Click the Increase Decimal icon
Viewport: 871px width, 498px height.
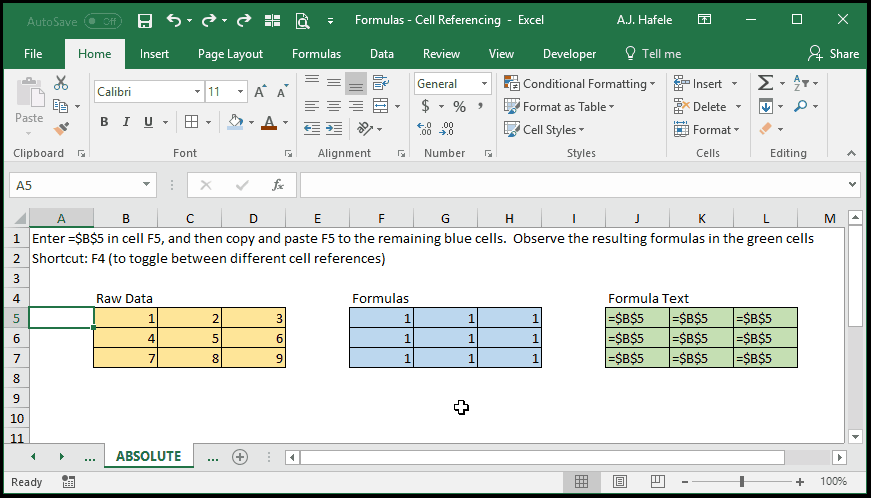pyautogui.click(x=424, y=129)
